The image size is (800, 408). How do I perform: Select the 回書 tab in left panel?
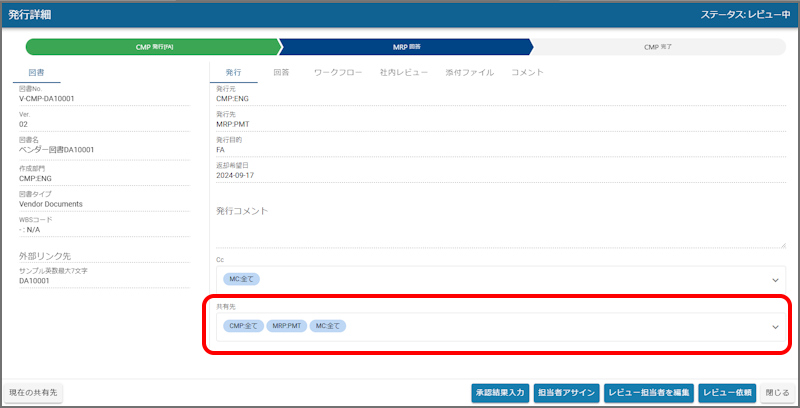pos(36,73)
